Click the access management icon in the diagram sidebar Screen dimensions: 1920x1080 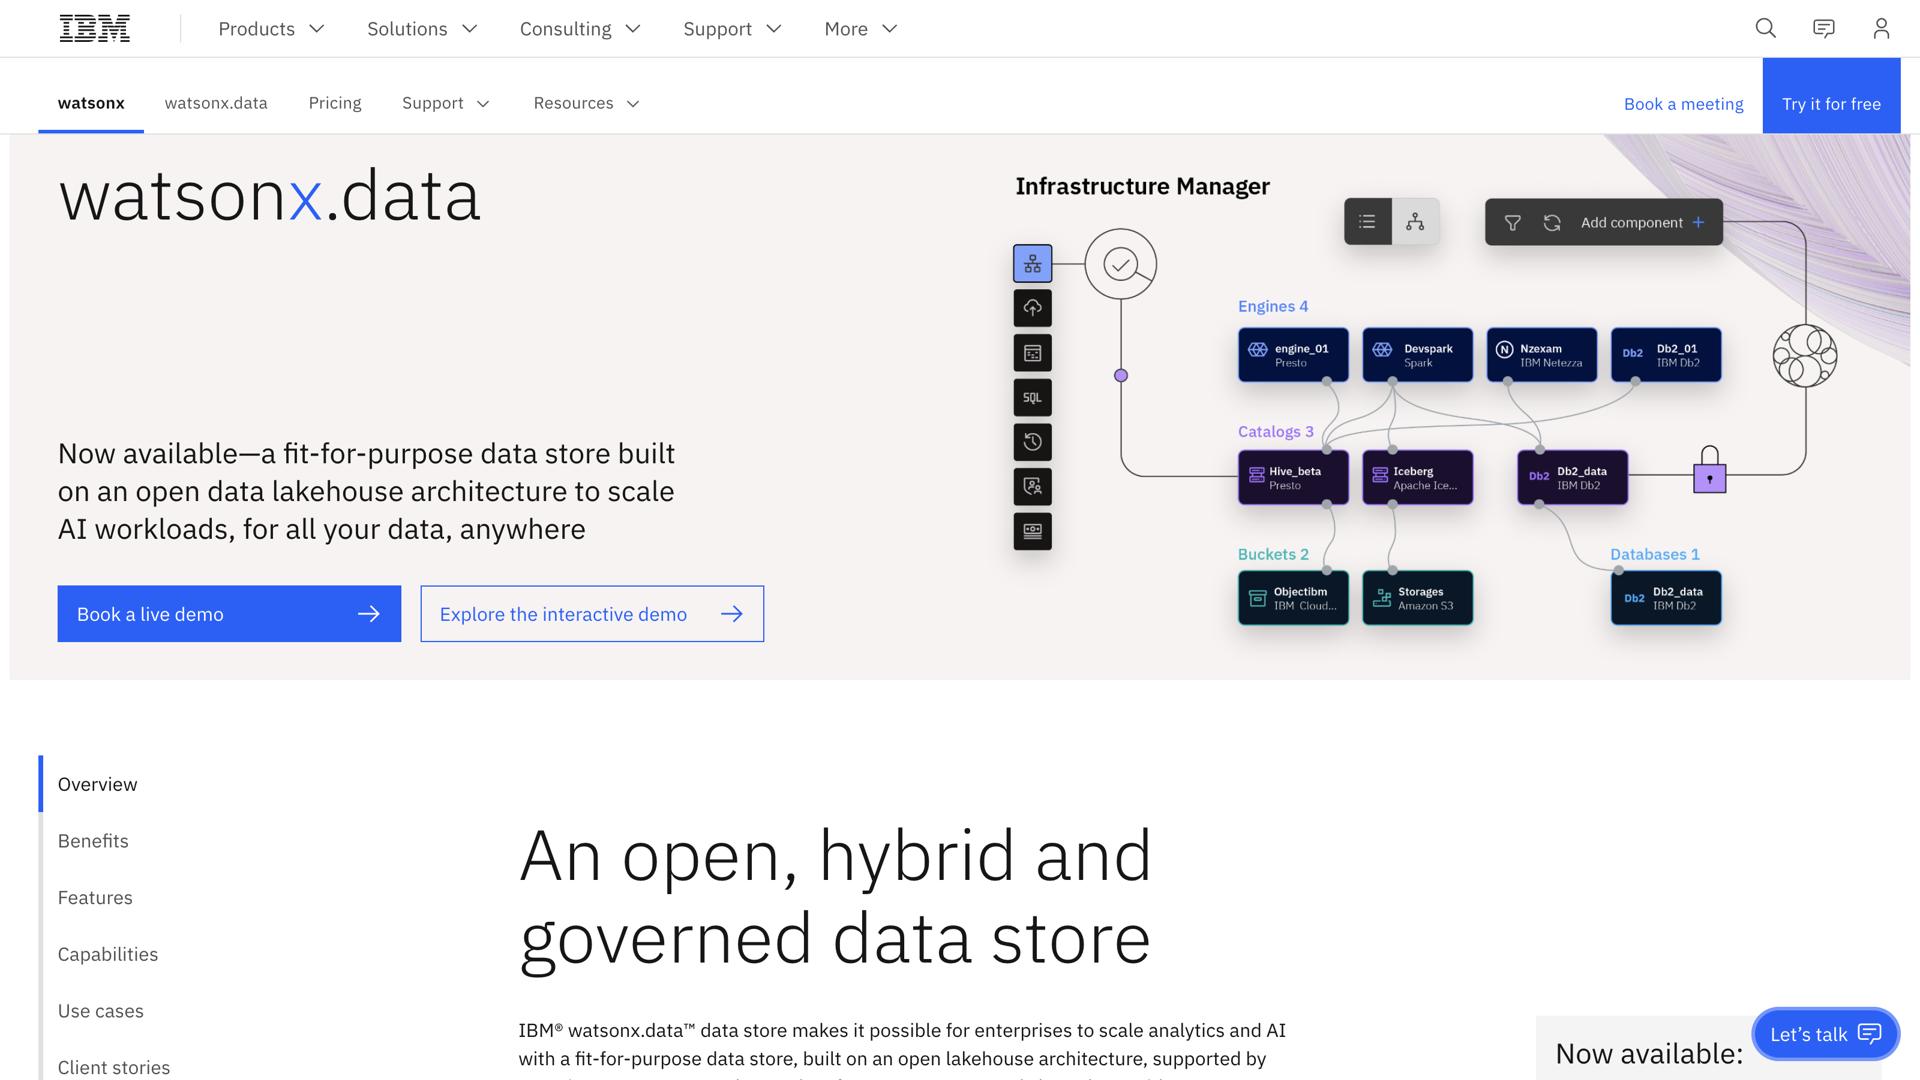pyautogui.click(x=1032, y=486)
